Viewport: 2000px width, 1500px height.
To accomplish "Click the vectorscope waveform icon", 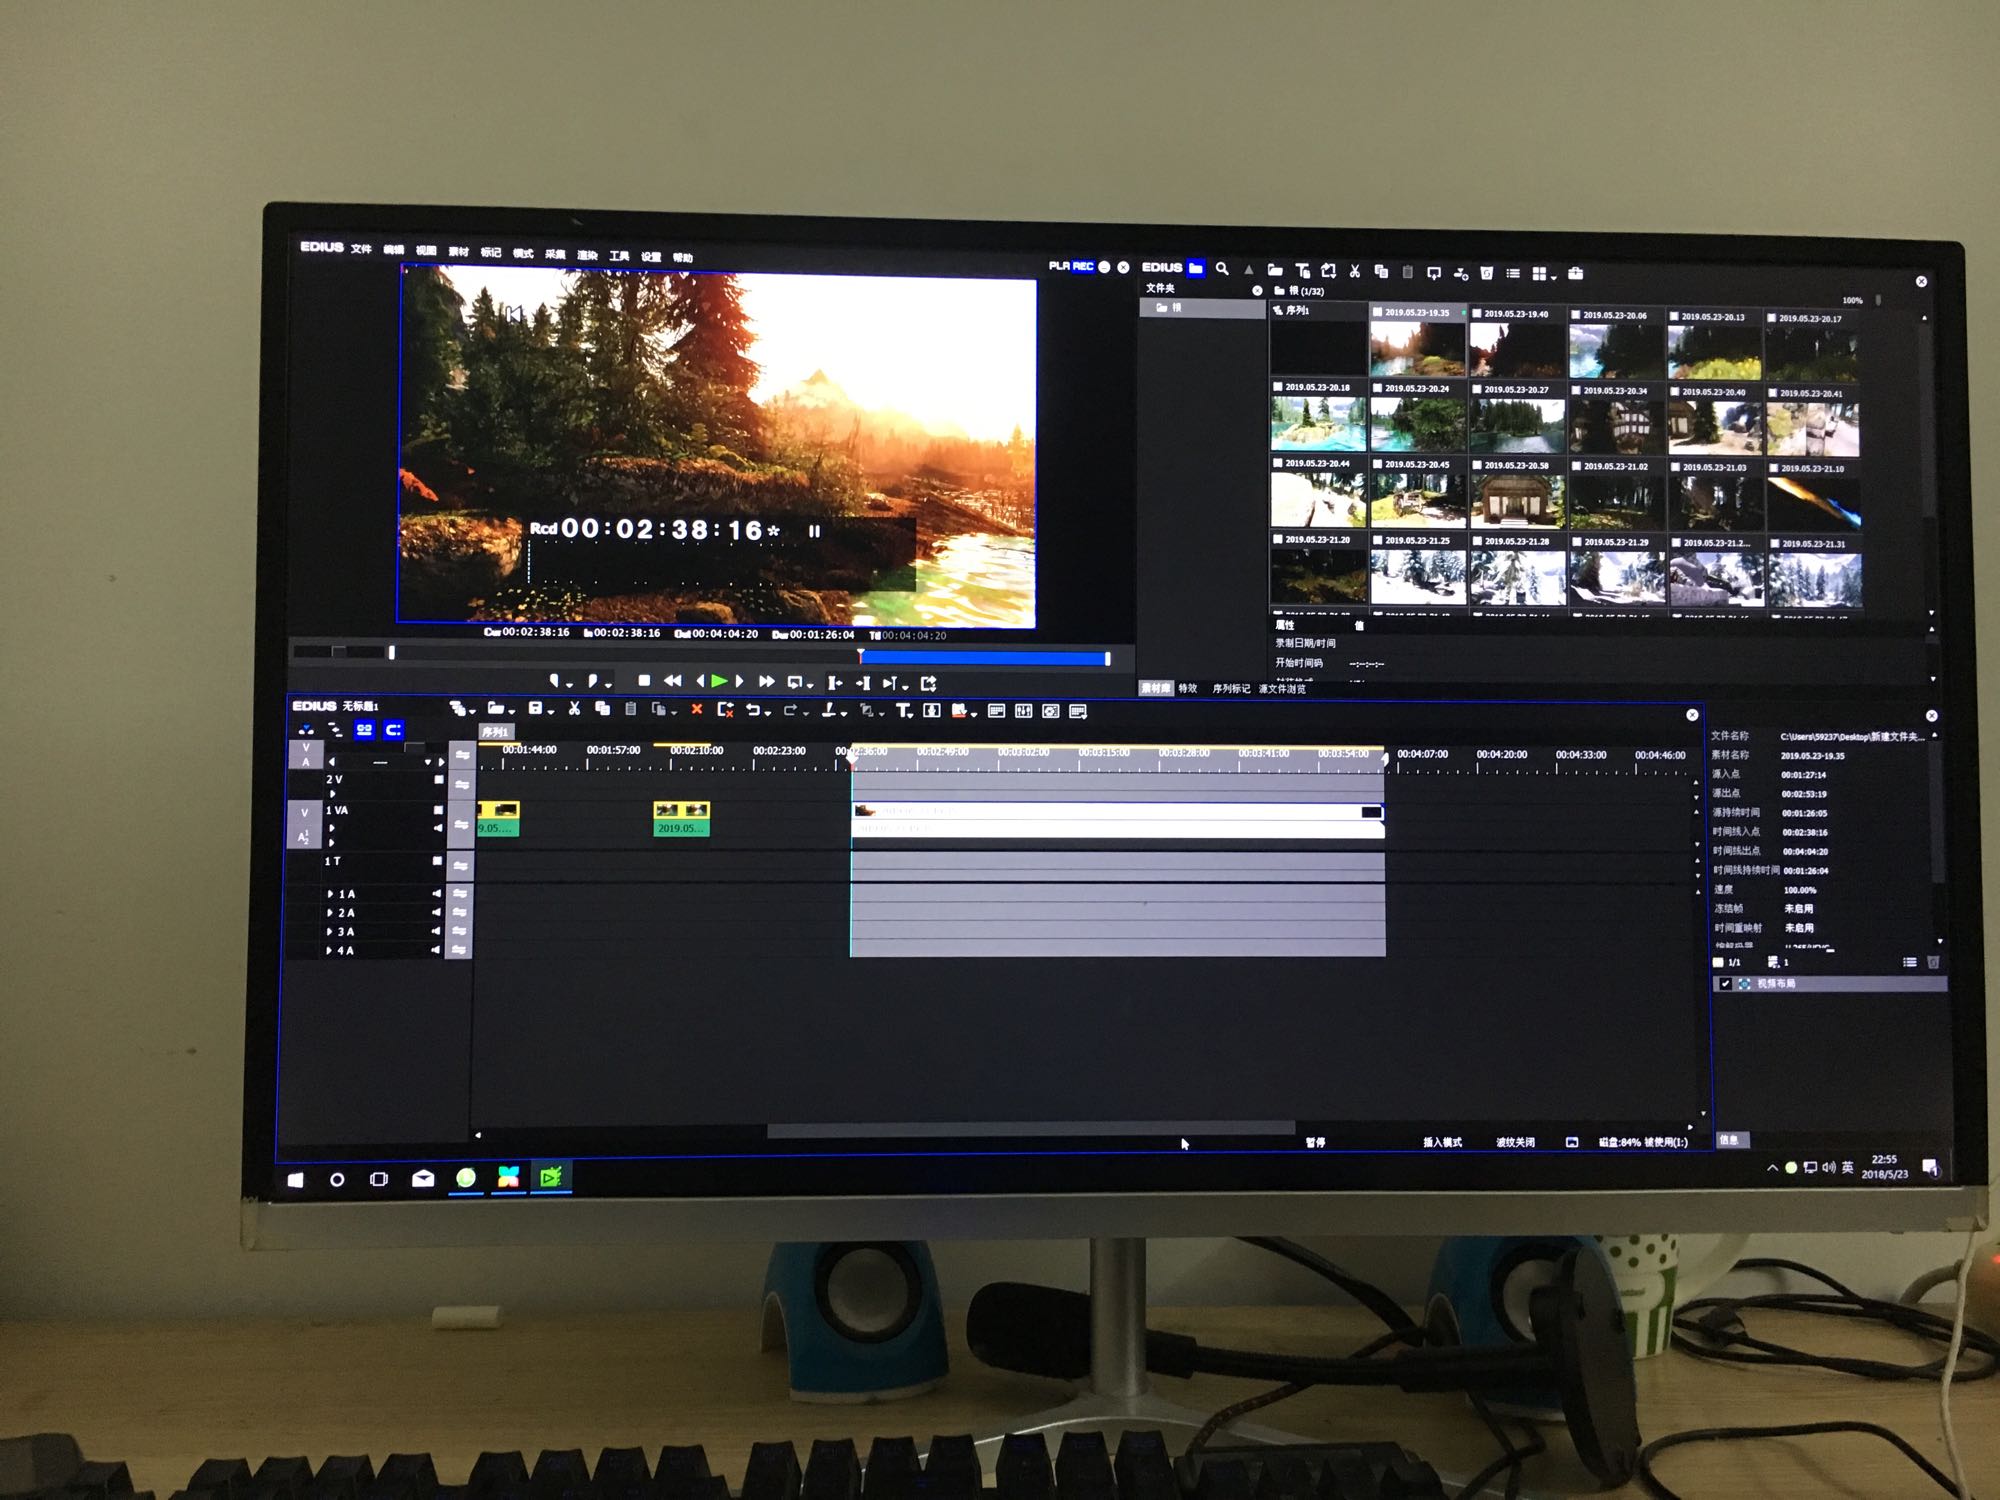I will tap(1051, 711).
